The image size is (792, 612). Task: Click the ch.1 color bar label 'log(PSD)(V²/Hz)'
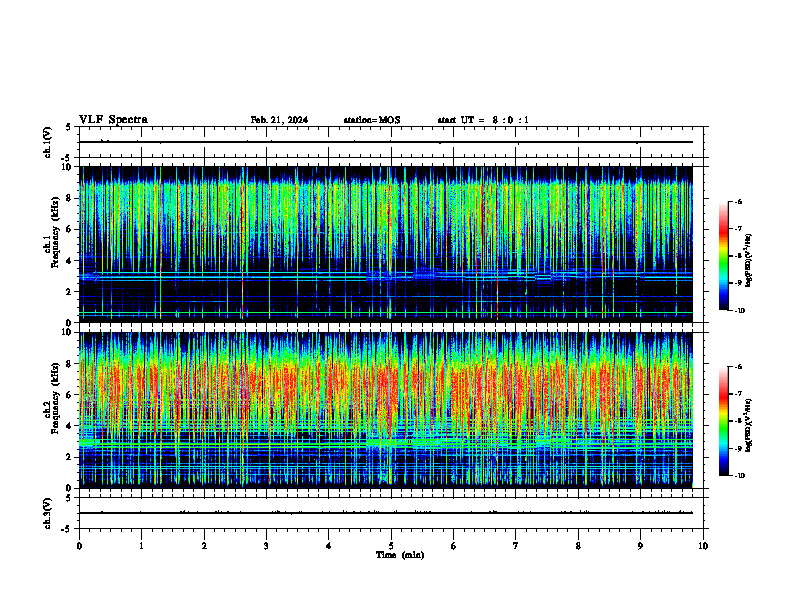[749, 261]
